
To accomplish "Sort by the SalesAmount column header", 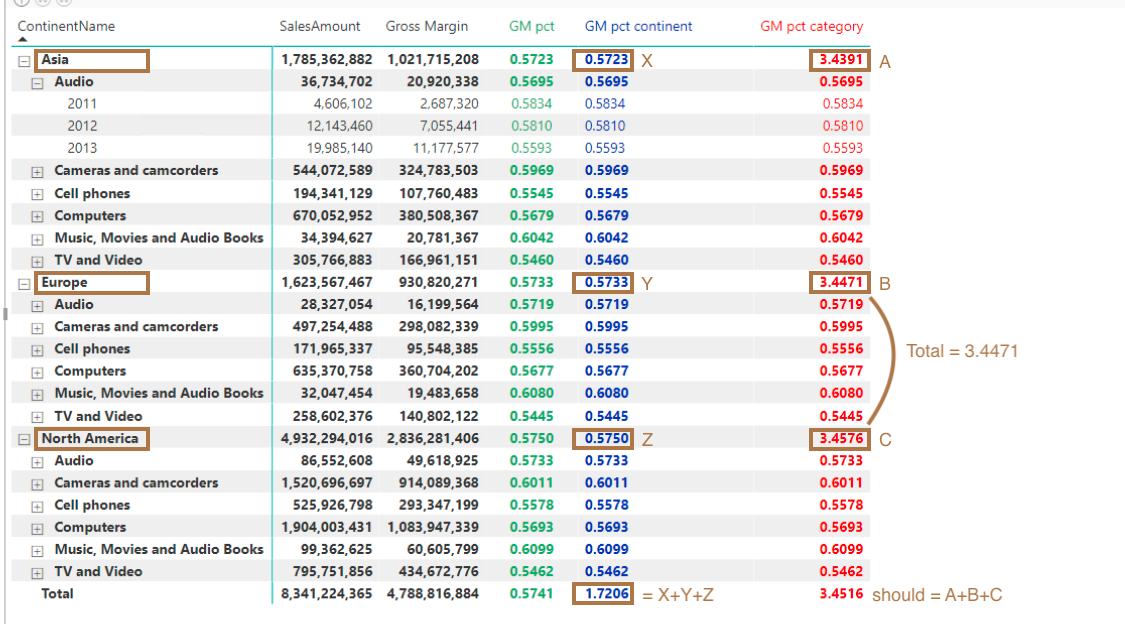I will tap(319, 27).
